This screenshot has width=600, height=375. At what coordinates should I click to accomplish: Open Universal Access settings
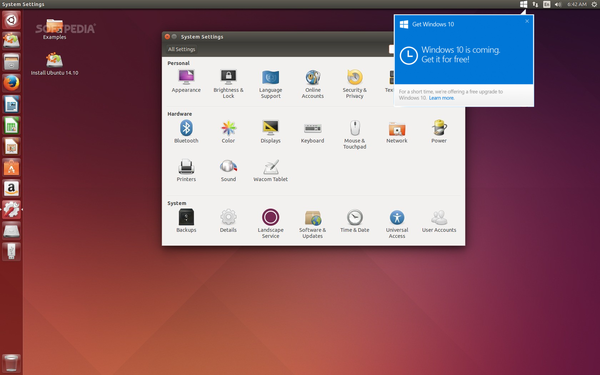(397, 224)
